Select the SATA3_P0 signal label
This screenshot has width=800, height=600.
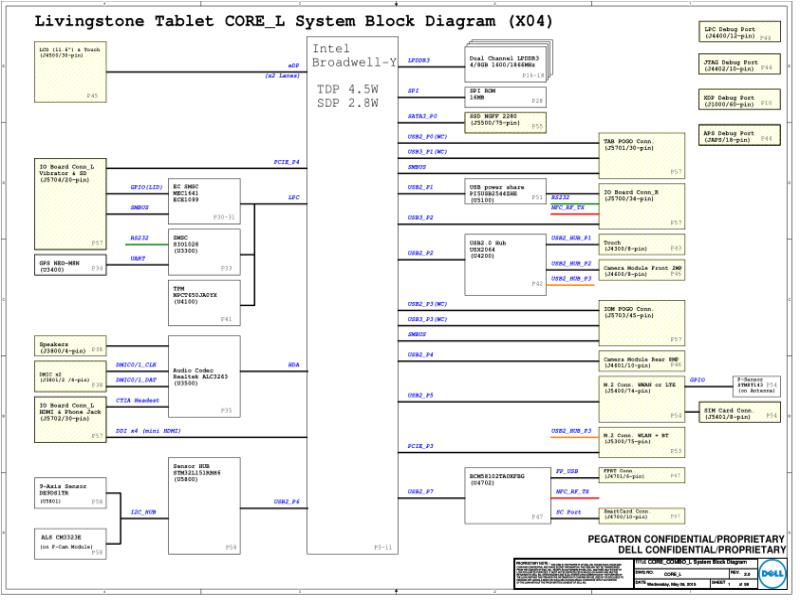tap(422, 116)
